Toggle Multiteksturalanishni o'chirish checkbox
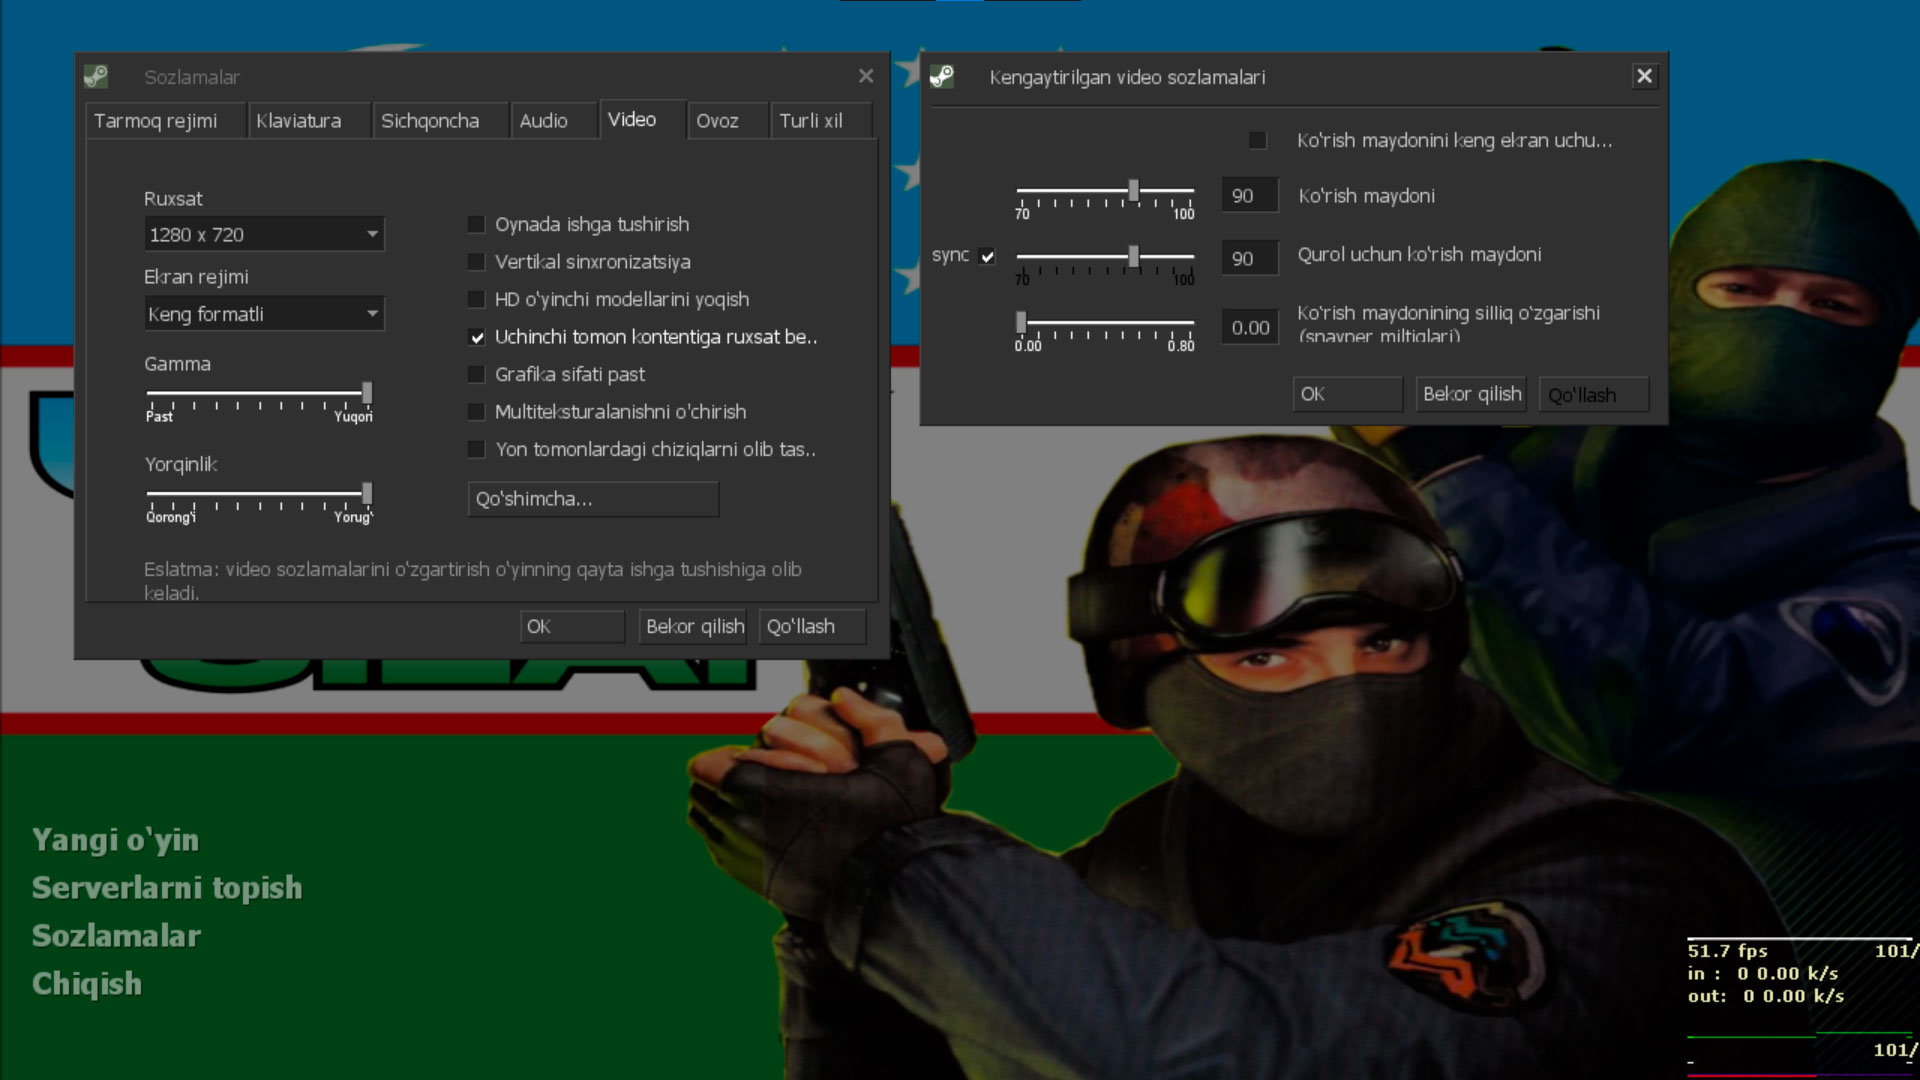 click(x=476, y=412)
